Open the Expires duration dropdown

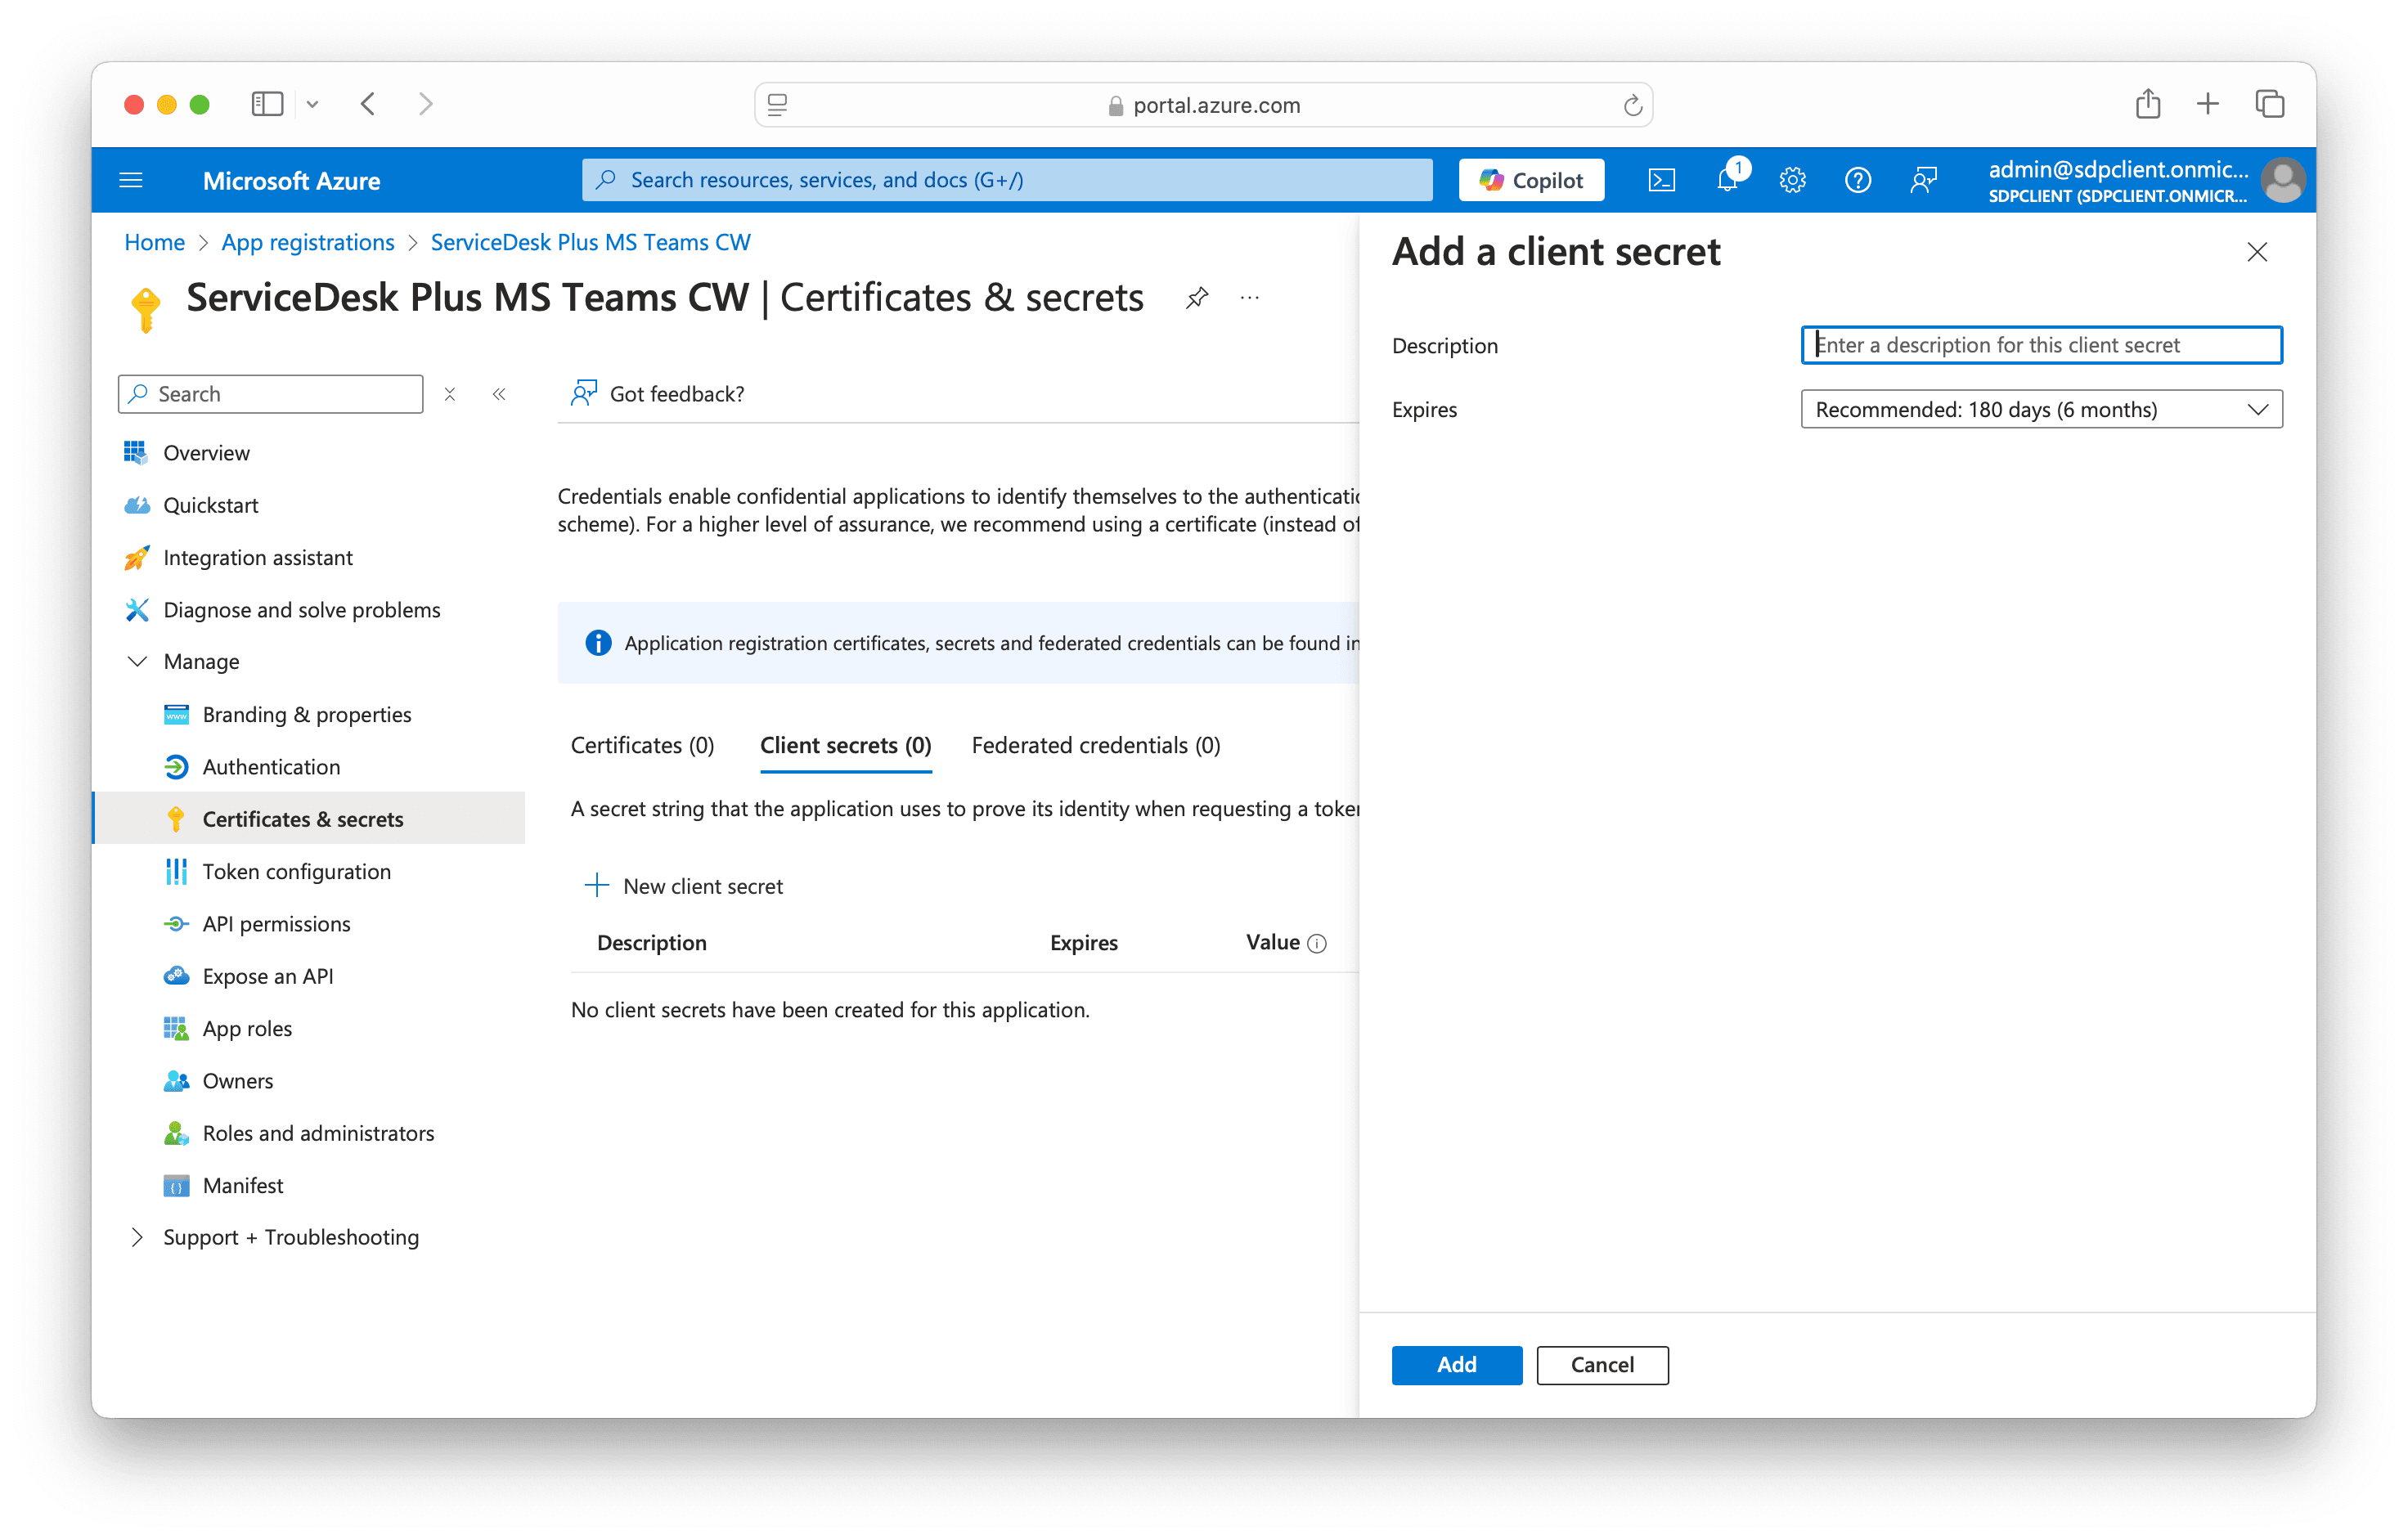click(2040, 409)
